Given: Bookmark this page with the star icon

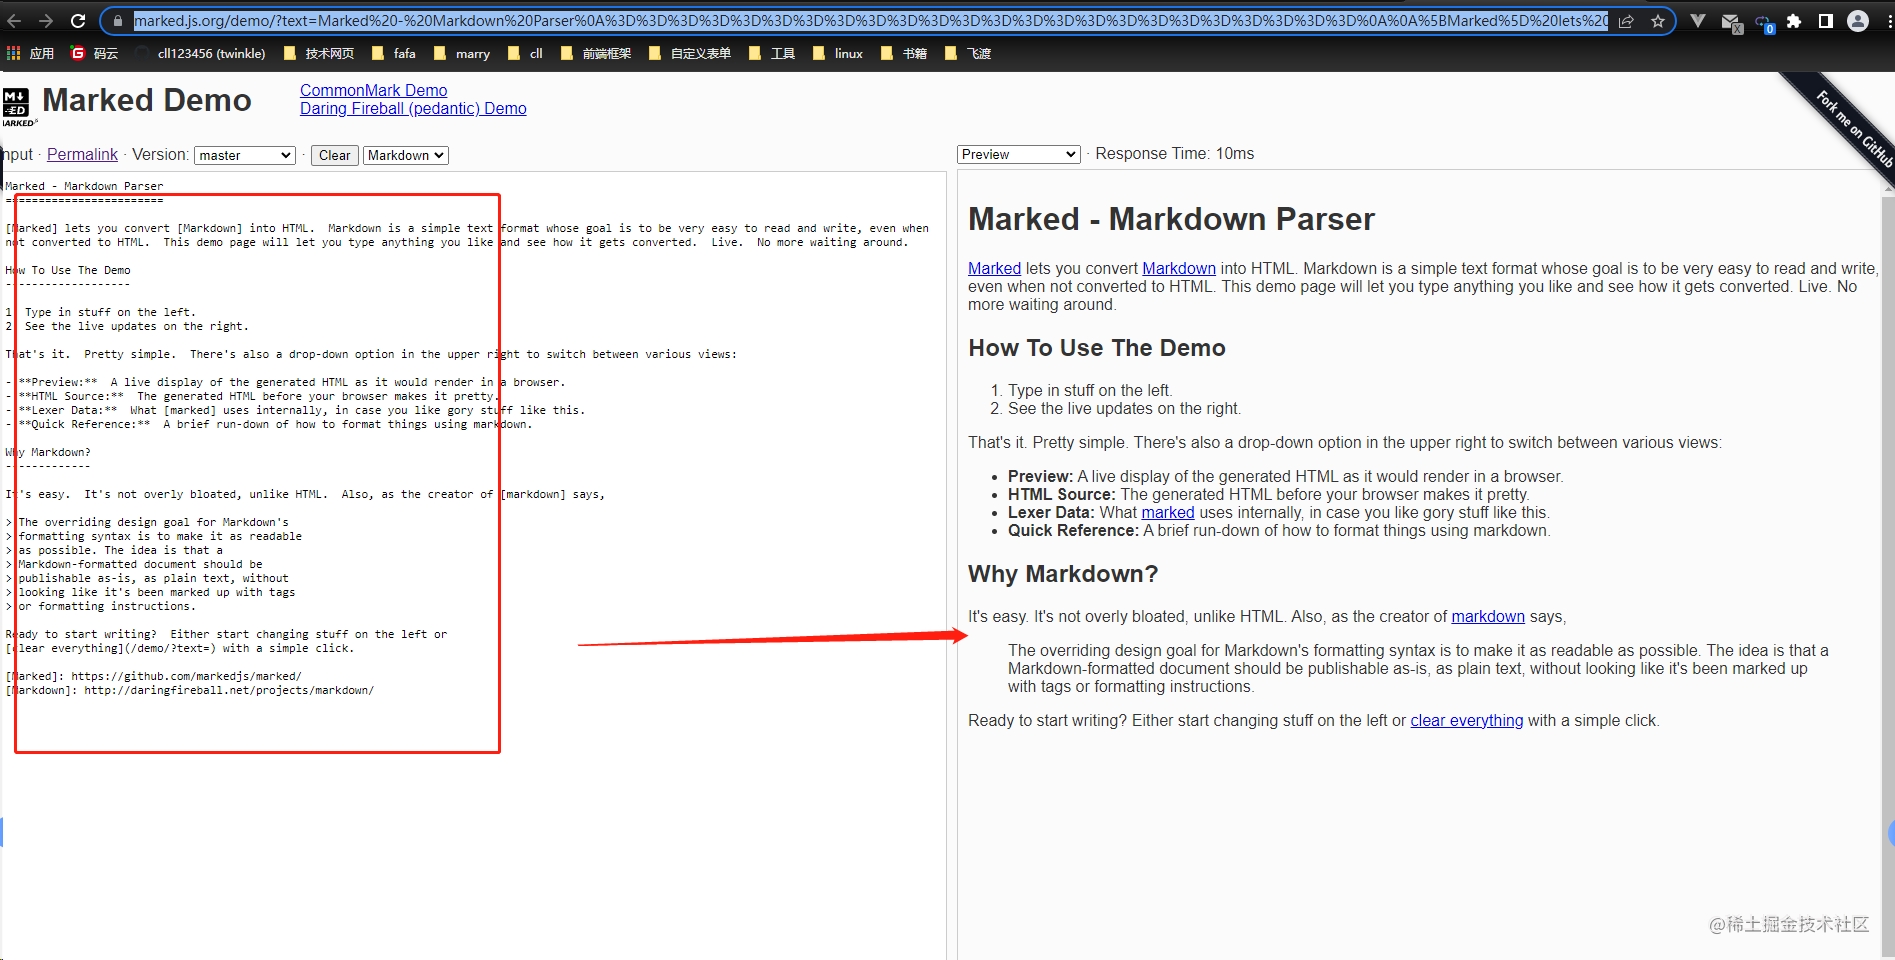Looking at the screenshot, I should [x=1658, y=21].
